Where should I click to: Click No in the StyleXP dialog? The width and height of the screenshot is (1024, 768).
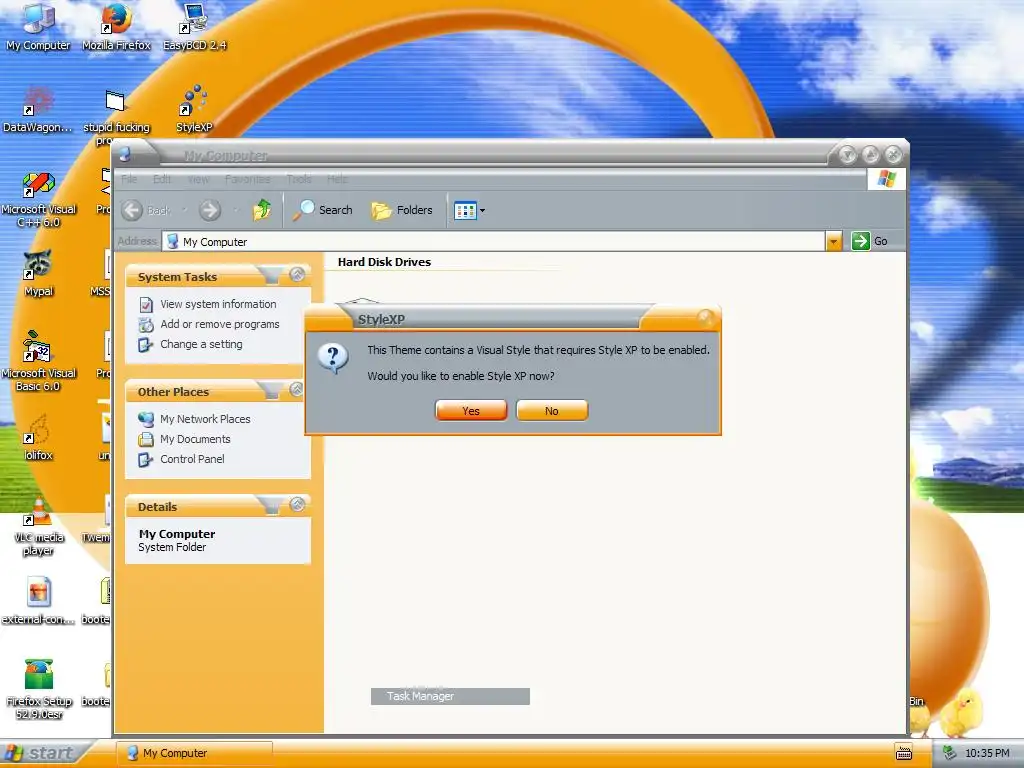click(x=552, y=411)
